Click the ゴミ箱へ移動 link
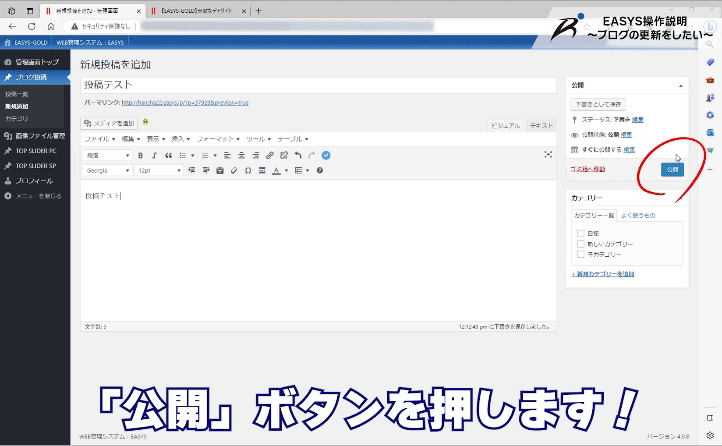Viewport: 722px width, 446px height. pos(588,169)
